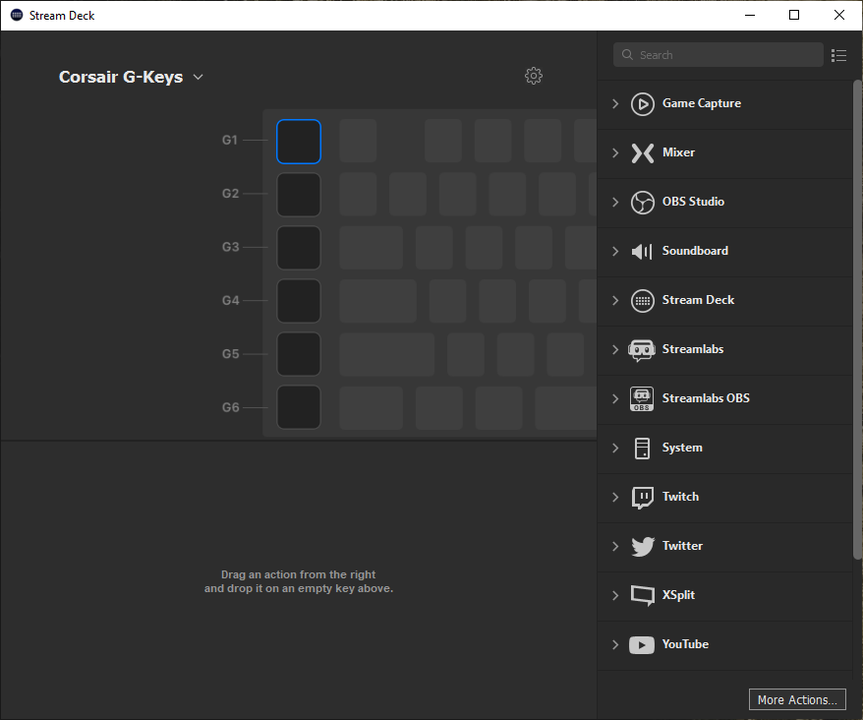Click the Game Capture category icon

(642, 104)
